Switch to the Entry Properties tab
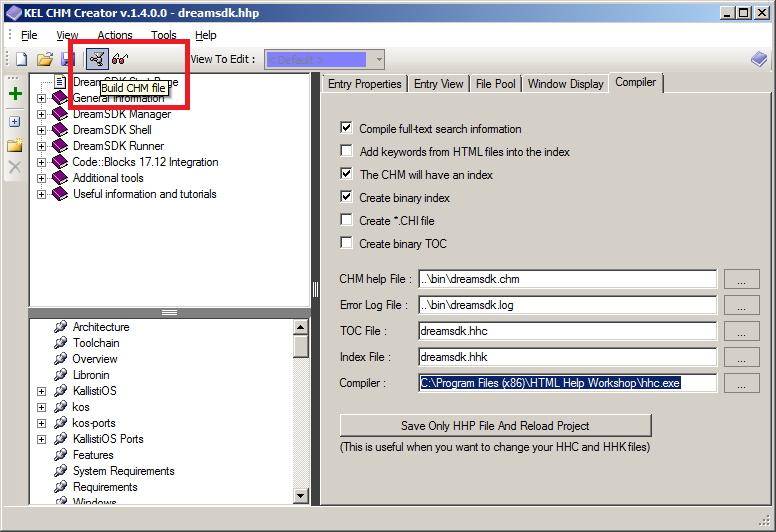This screenshot has width=776, height=532. click(x=365, y=84)
